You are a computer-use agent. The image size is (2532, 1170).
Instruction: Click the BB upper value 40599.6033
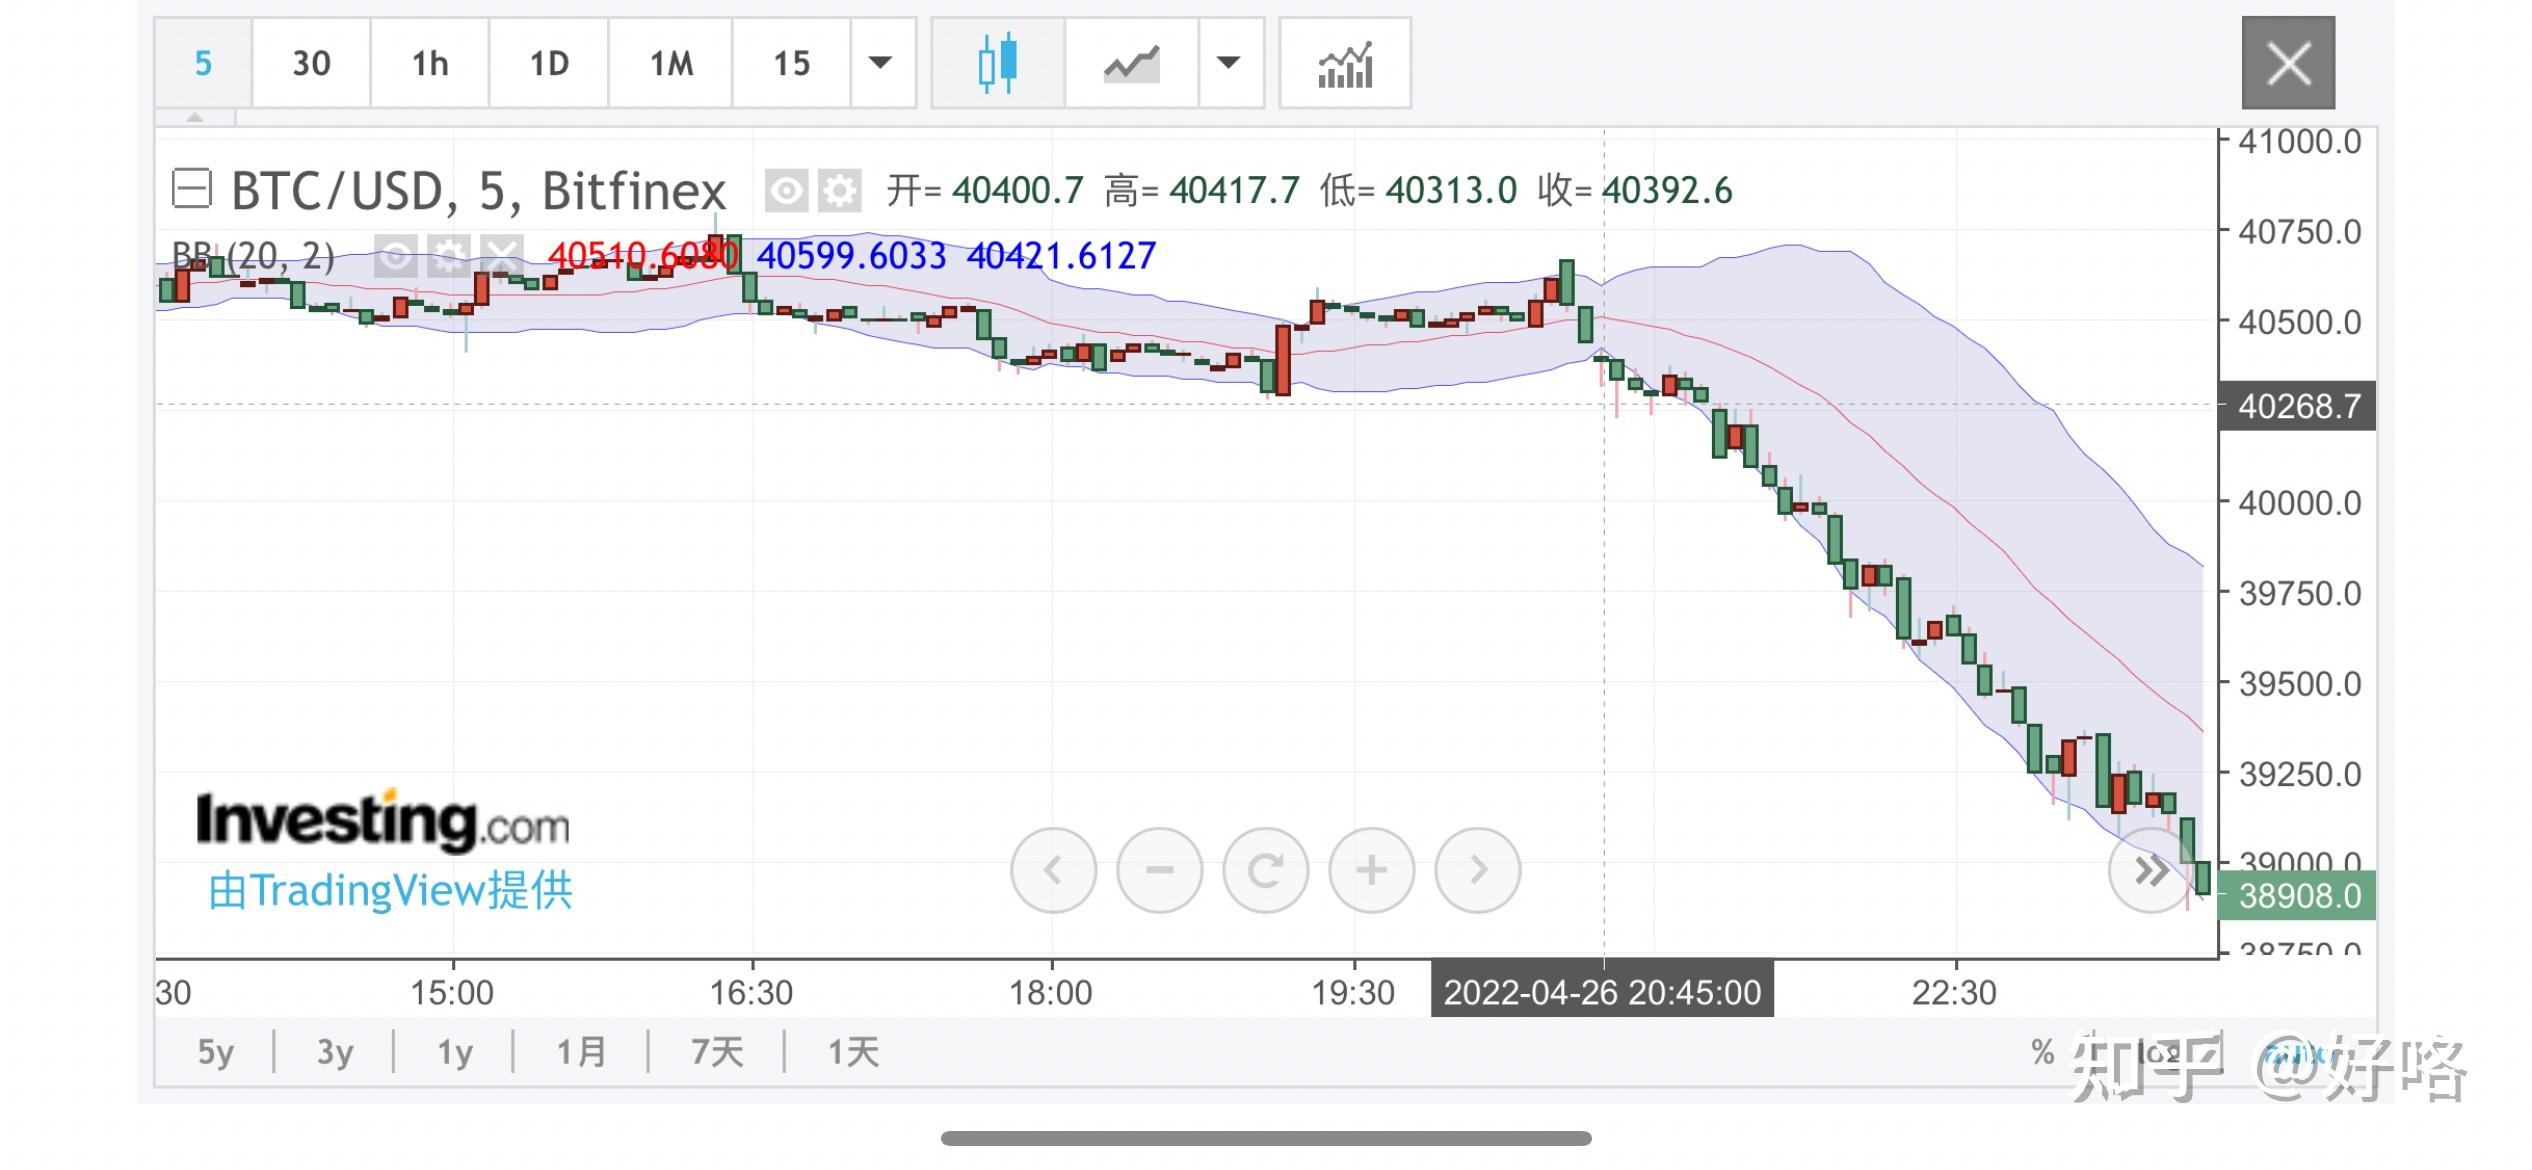click(851, 256)
